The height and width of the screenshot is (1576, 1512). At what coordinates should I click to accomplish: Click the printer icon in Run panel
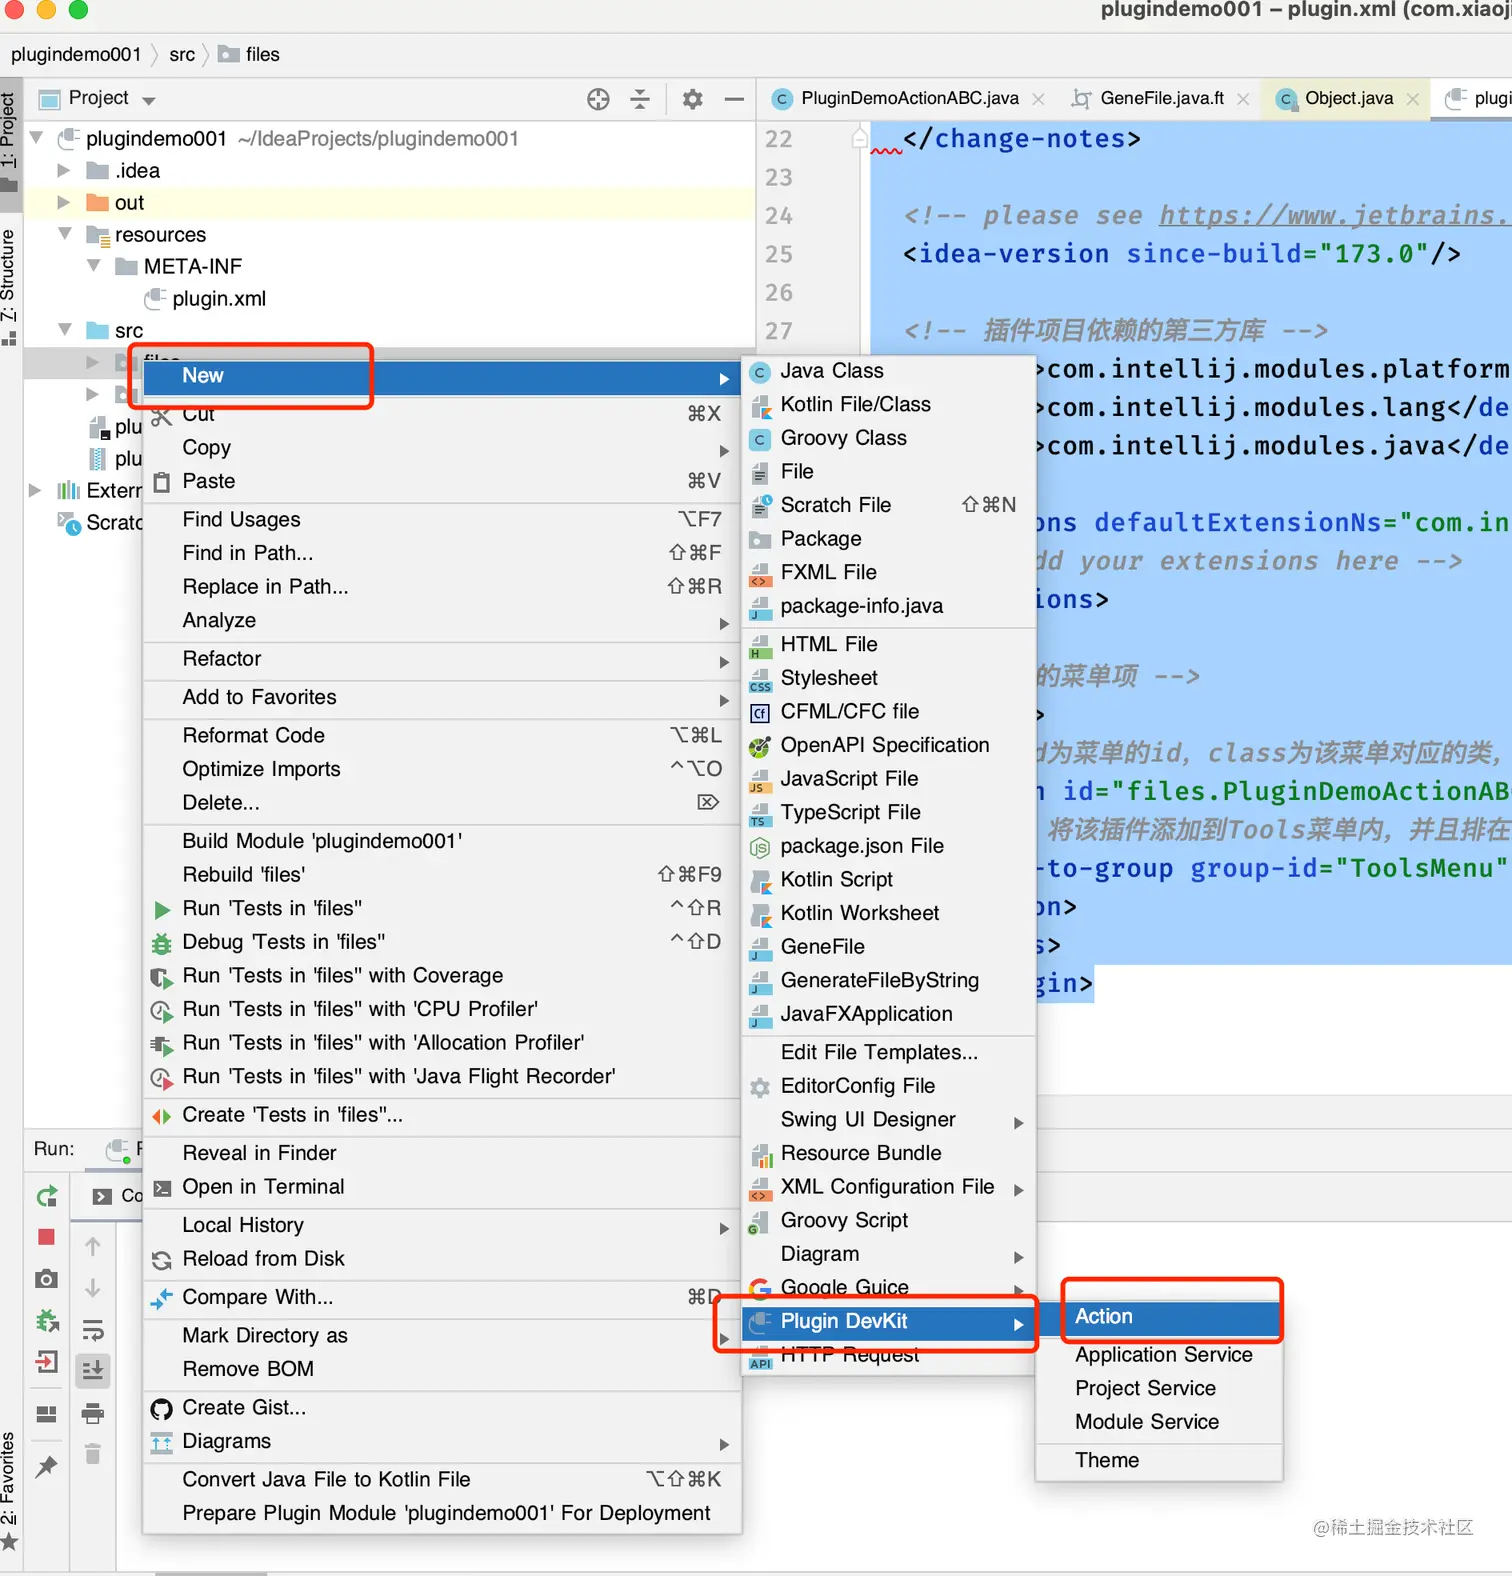93,1413
